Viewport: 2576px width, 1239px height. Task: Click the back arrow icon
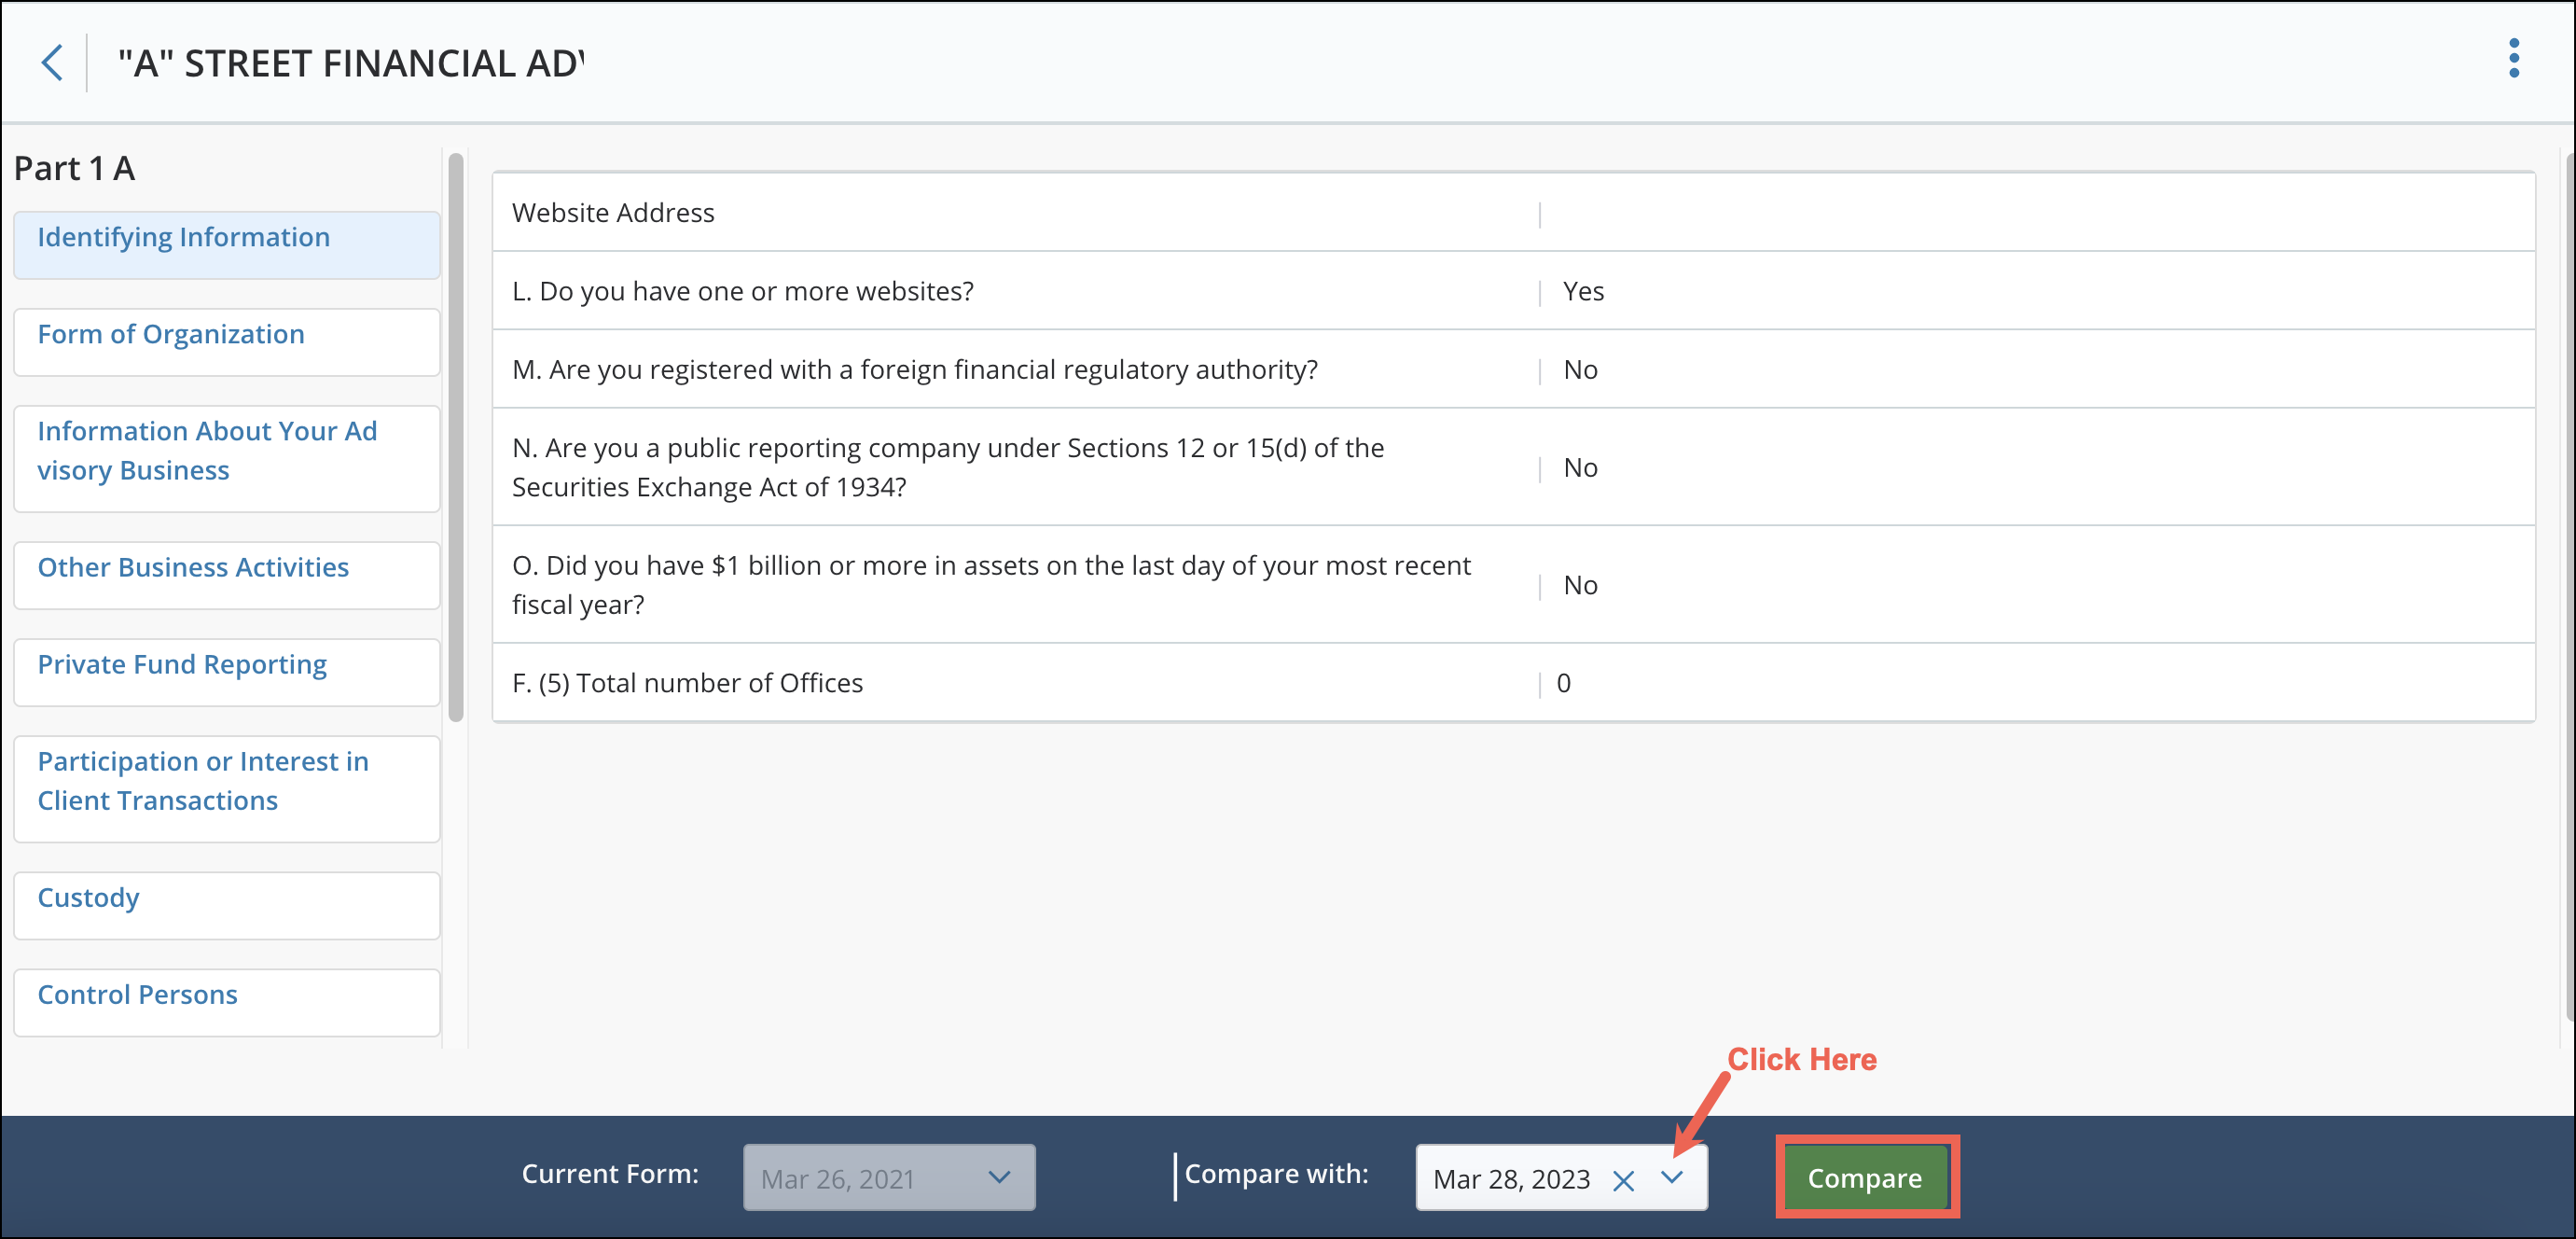click(x=52, y=63)
